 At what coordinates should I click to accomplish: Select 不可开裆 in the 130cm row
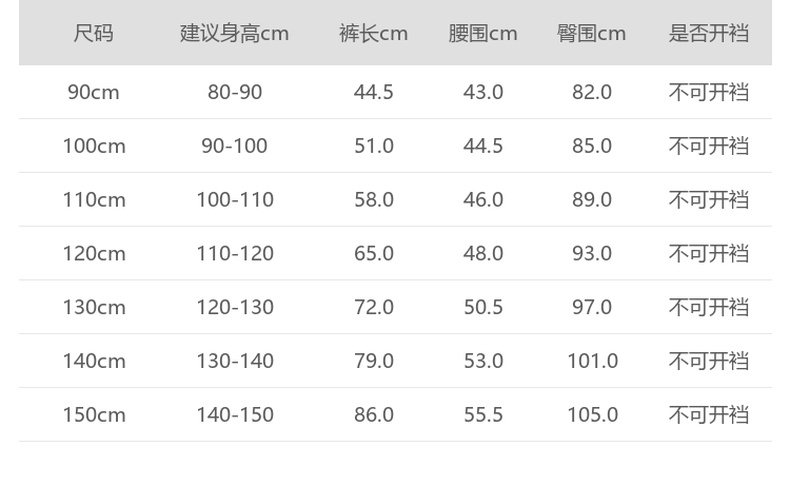click(708, 307)
